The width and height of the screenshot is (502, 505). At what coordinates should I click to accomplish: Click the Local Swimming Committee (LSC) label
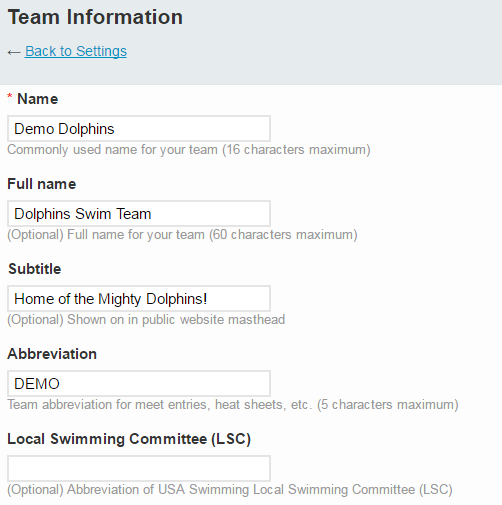pyautogui.click(x=129, y=439)
